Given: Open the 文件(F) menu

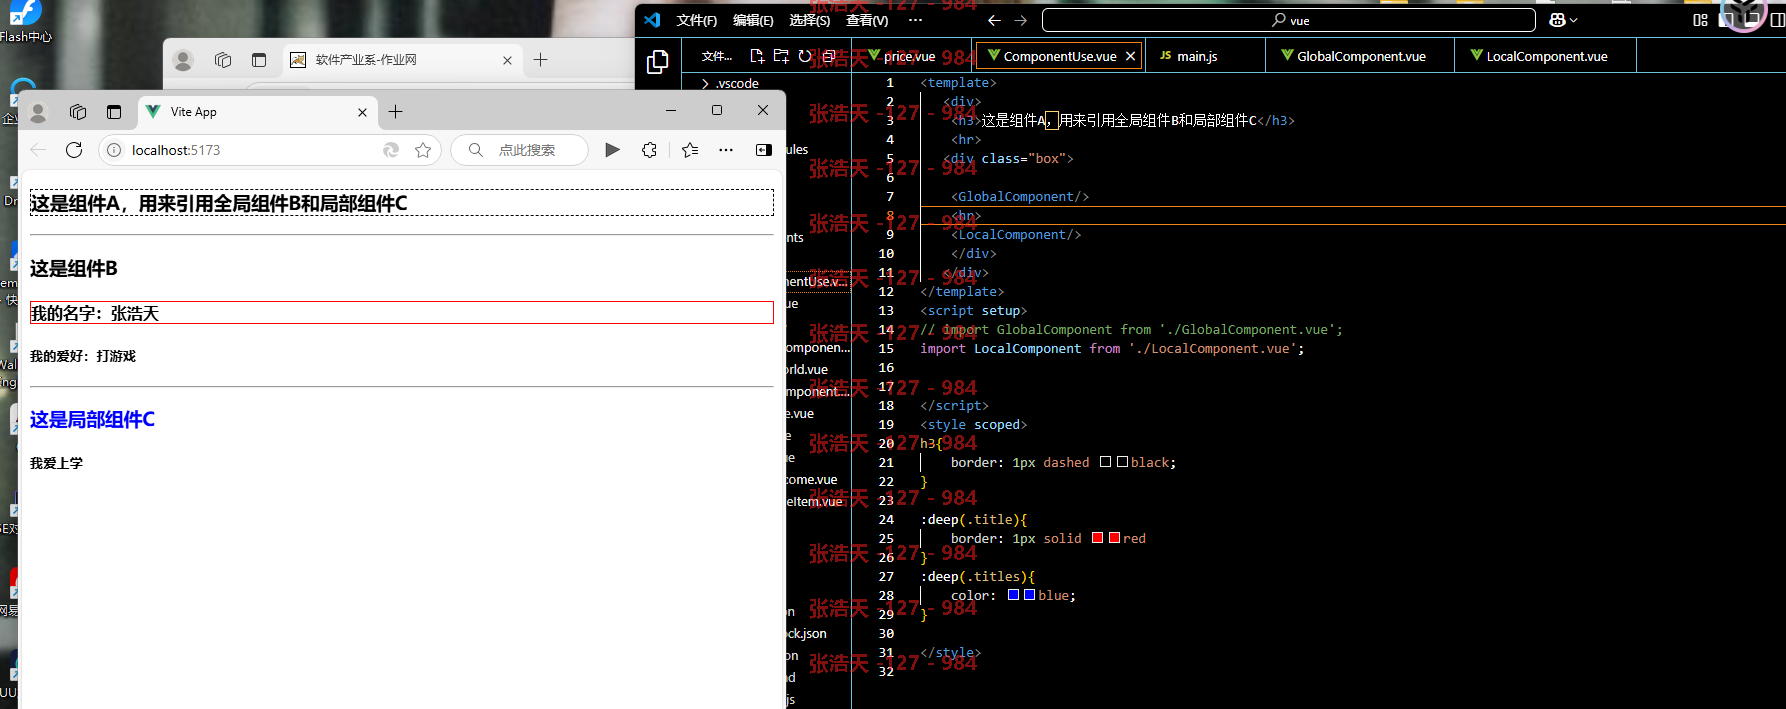Looking at the screenshot, I should coord(697,20).
